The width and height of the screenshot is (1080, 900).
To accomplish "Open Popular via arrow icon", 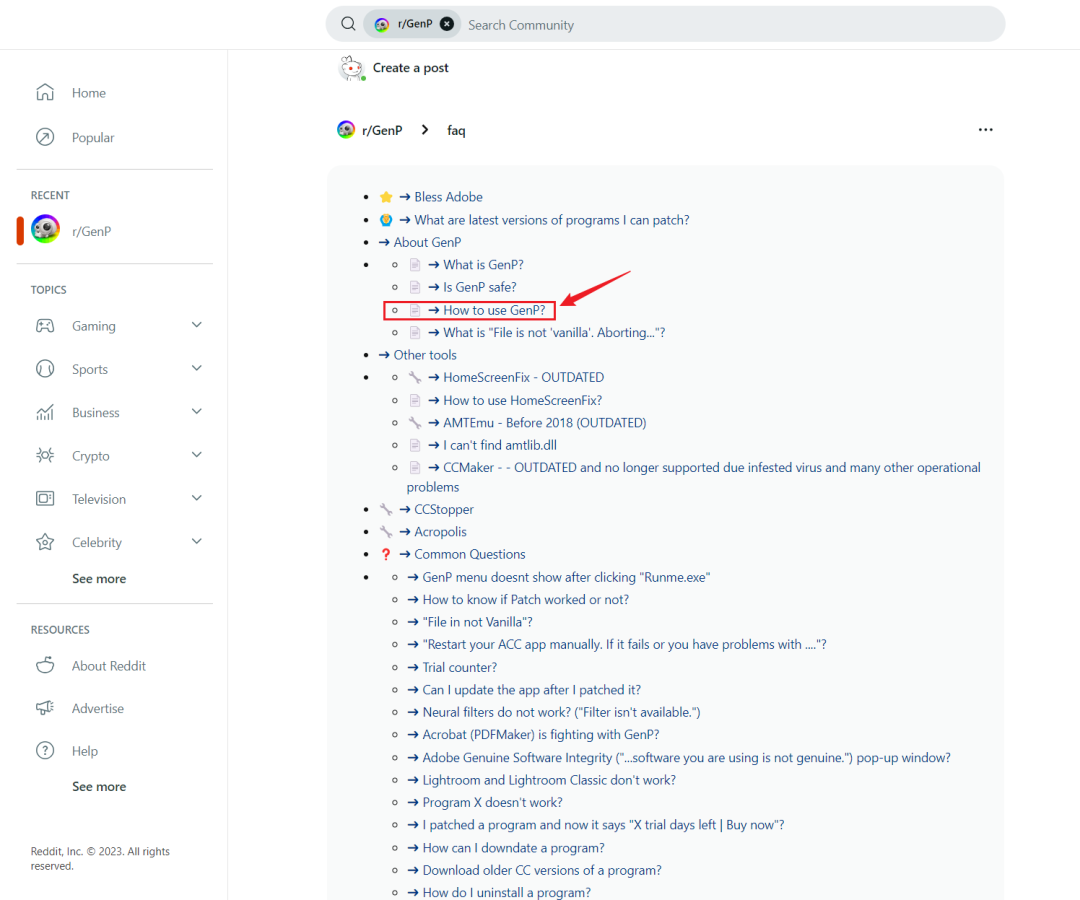I will tap(45, 138).
